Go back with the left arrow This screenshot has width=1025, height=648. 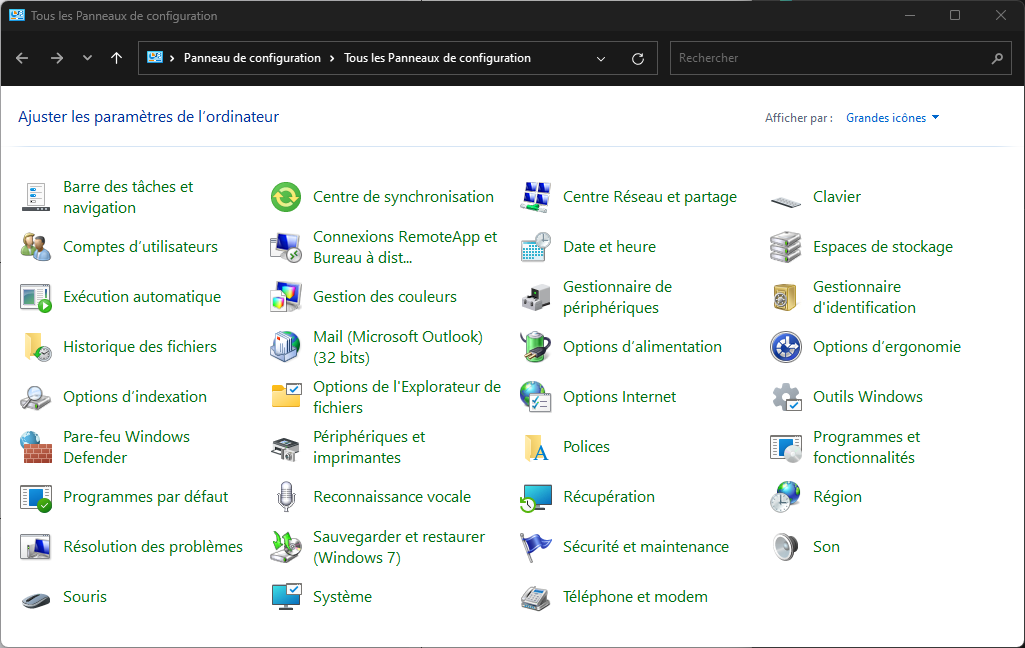22,58
